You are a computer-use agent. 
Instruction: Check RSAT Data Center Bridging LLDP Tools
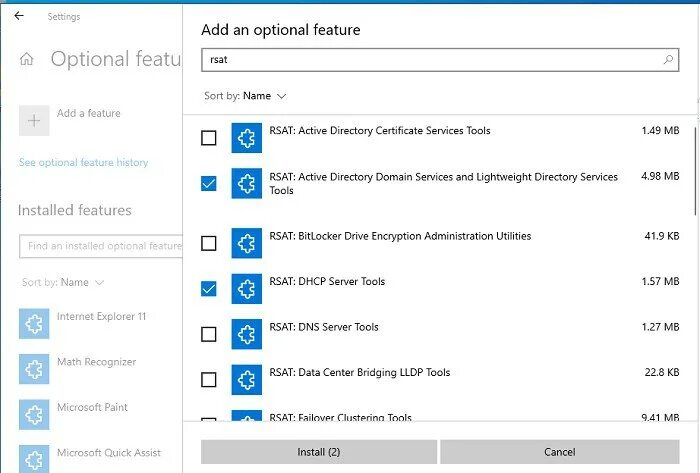(x=208, y=380)
